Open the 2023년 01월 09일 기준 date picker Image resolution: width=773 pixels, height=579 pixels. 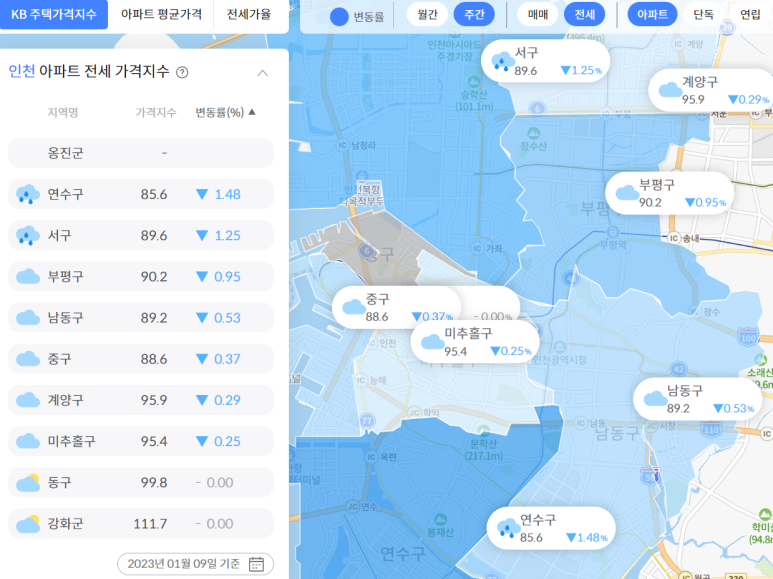point(195,564)
